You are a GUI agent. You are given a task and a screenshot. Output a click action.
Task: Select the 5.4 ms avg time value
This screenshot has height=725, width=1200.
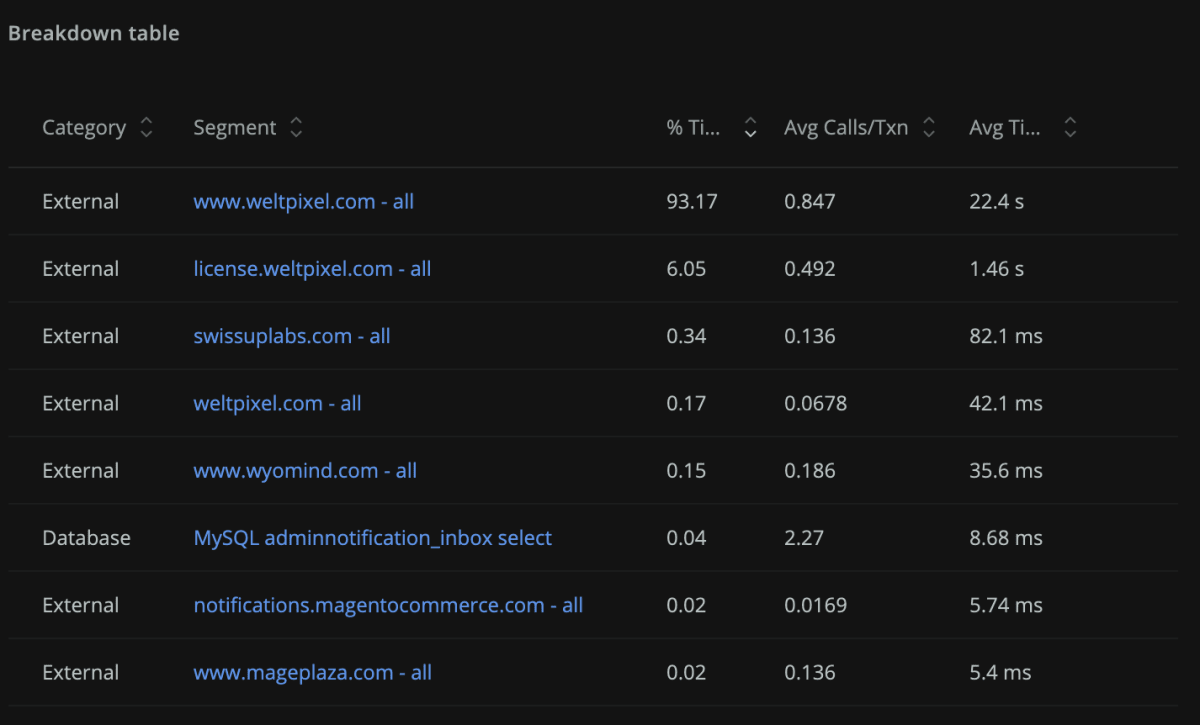pyautogui.click(x=1000, y=673)
